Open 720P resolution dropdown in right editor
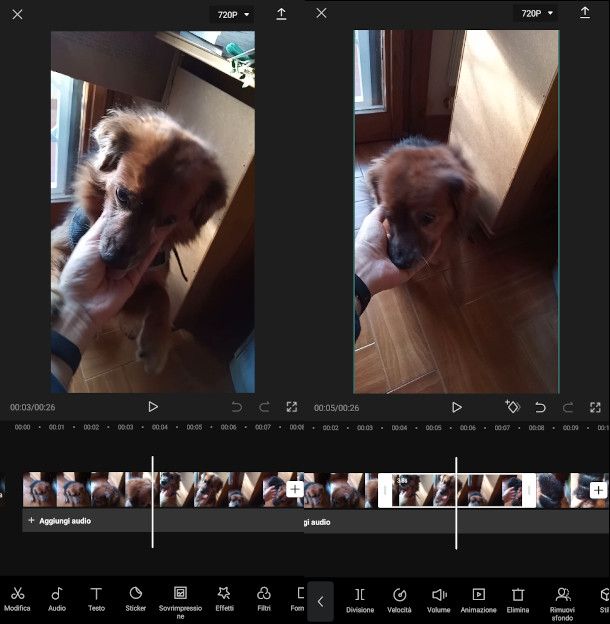This screenshot has height=624, width=610. click(x=536, y=14)
